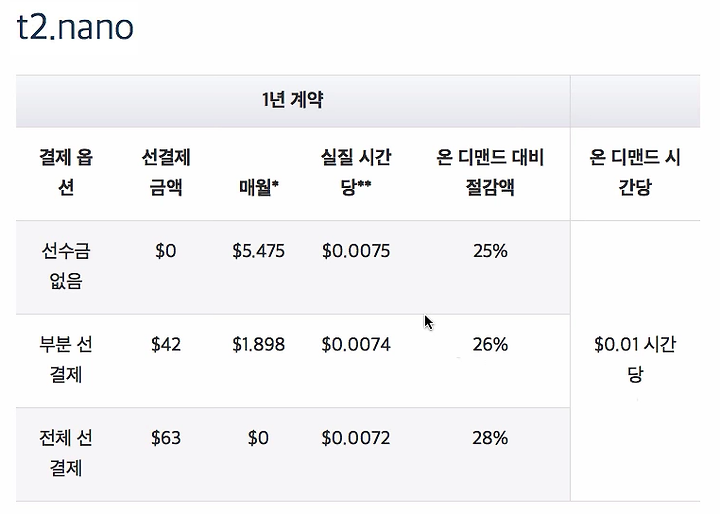Click the $0.0072 hourly rate cell
The image size is (720, 514).
click(356, 438)
